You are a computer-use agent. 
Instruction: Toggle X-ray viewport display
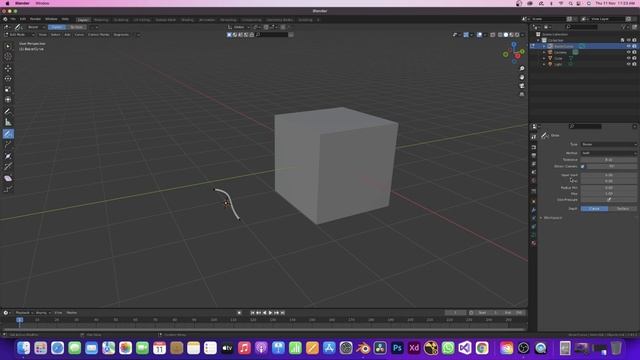(x=493, y=35)
